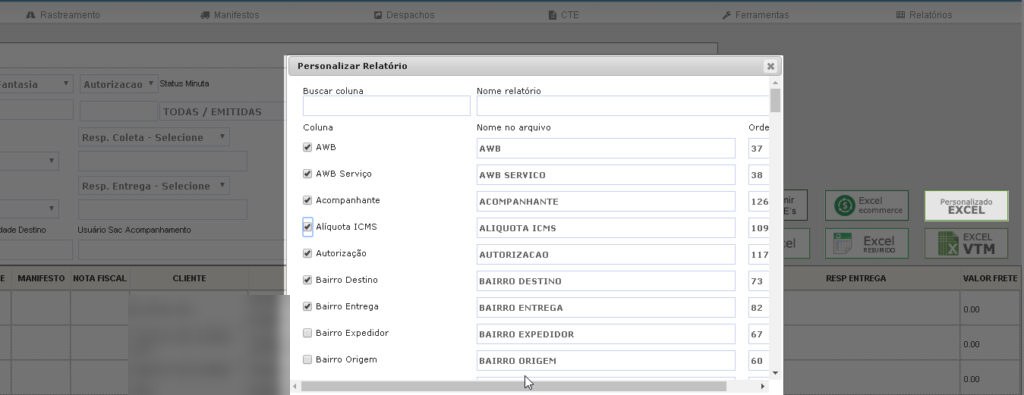Edit the AUTORIZACAO file name field
Screen dimensions: 1024x395
606,254
